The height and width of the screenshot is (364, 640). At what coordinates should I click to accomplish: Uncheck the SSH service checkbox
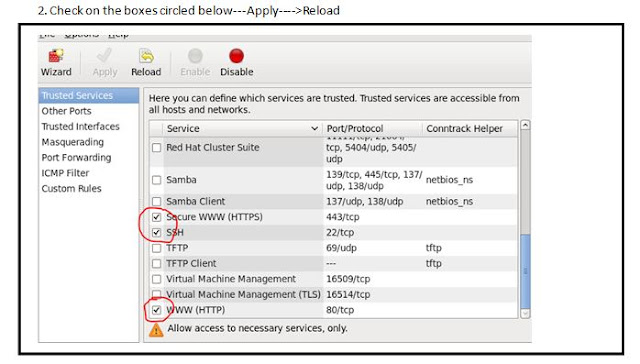156,233
